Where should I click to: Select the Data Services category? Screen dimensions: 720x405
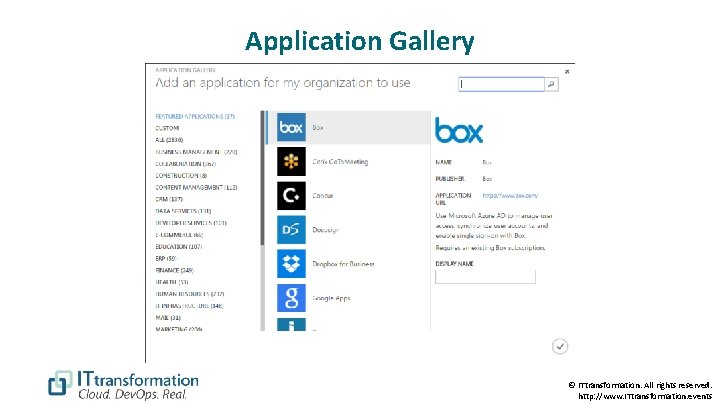183,211
